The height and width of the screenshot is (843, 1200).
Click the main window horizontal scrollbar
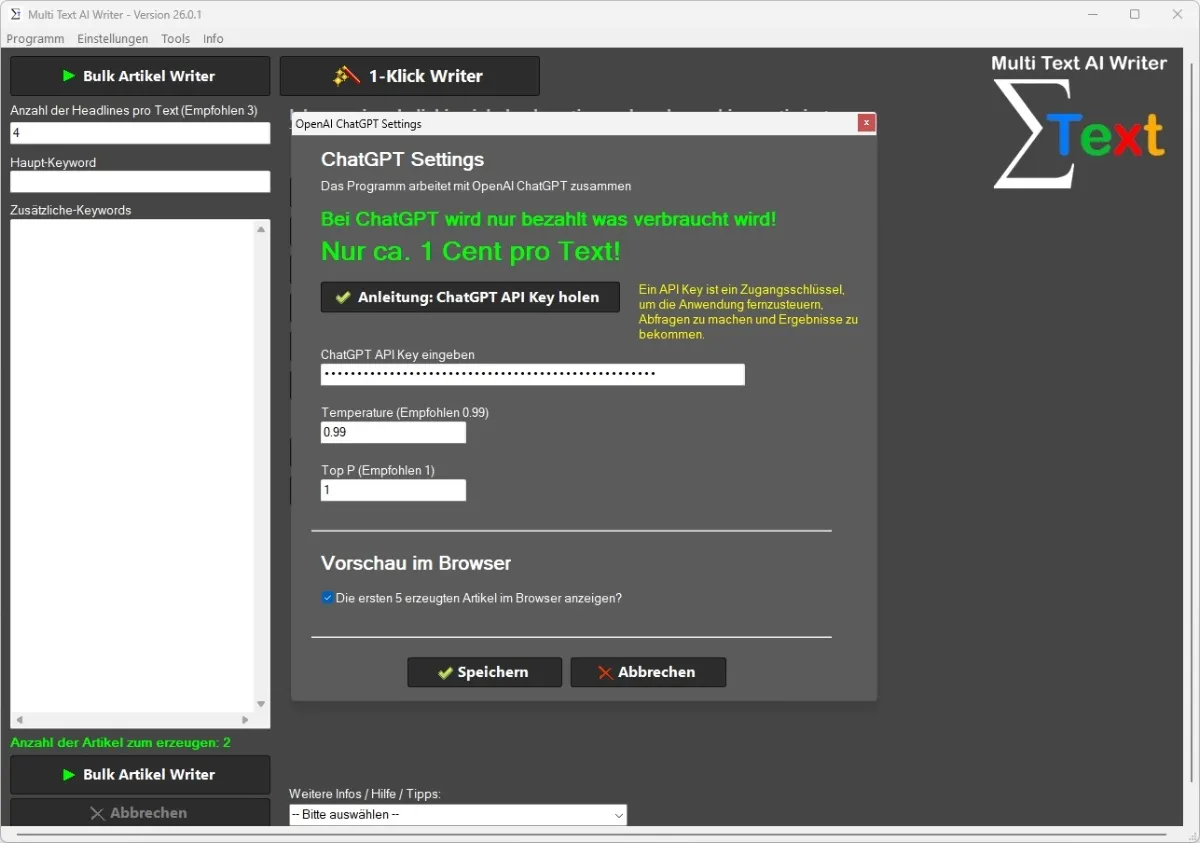[590, 833]
